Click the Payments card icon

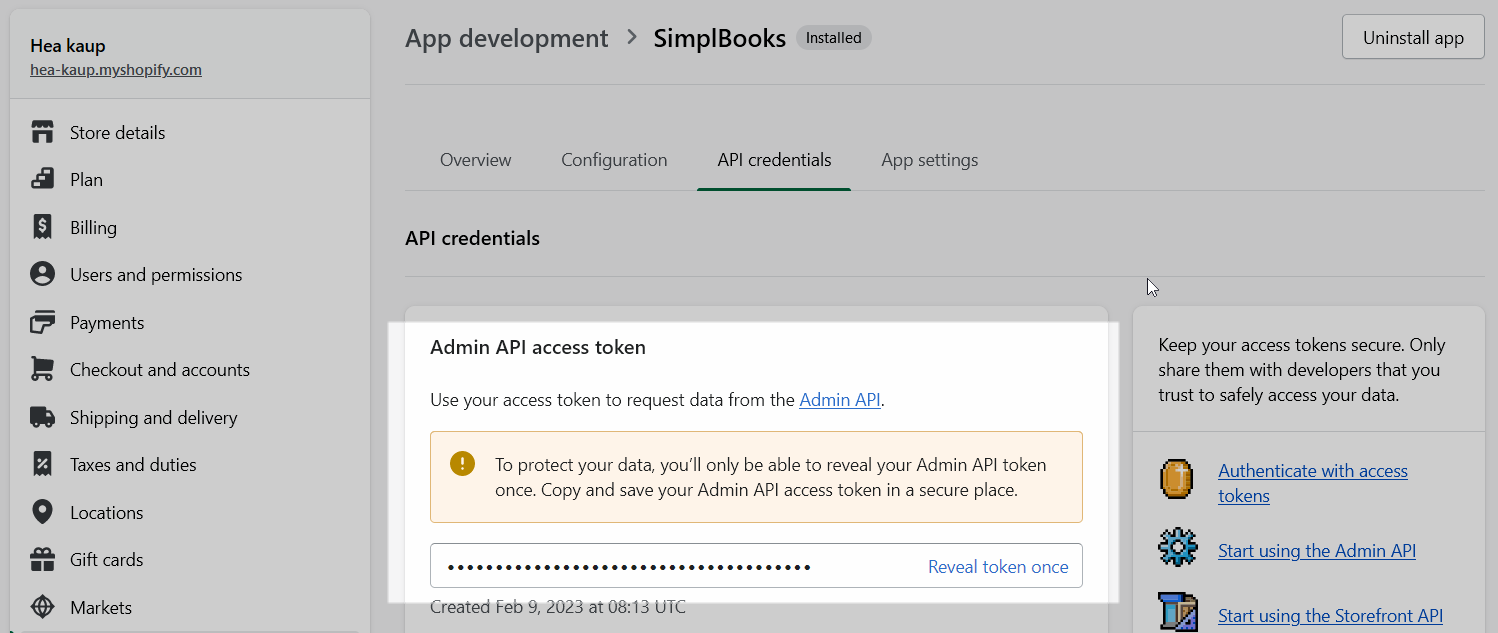(42, 323)
